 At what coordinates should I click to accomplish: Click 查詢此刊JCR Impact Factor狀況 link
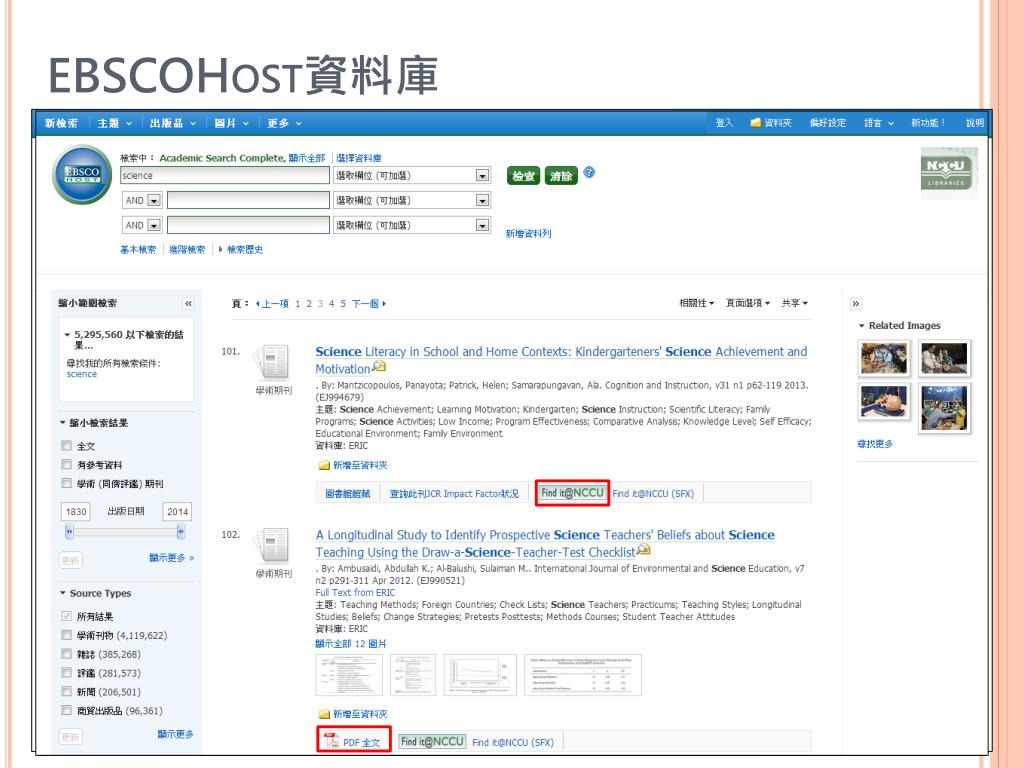coord(454,494)
